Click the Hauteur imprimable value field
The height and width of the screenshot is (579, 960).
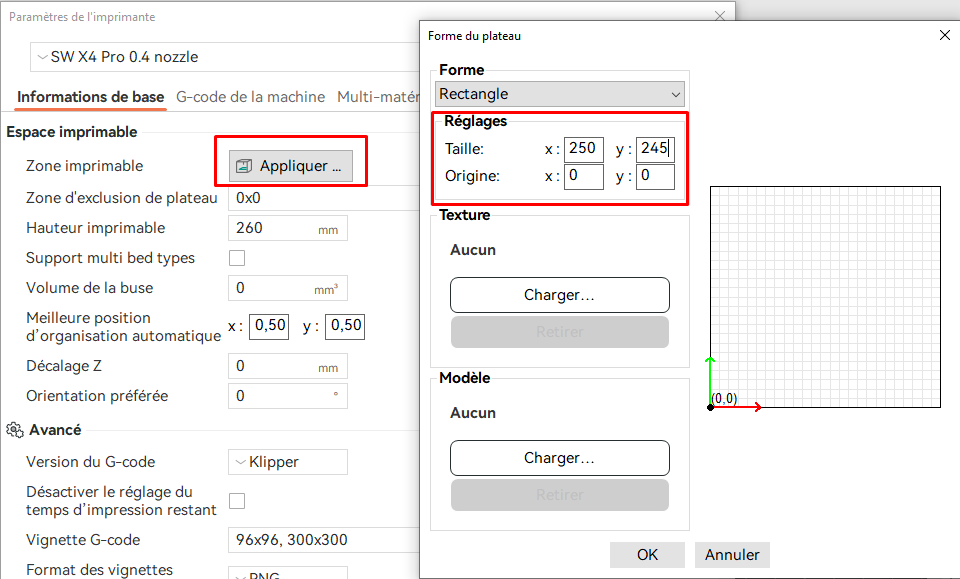coord(288,228)
